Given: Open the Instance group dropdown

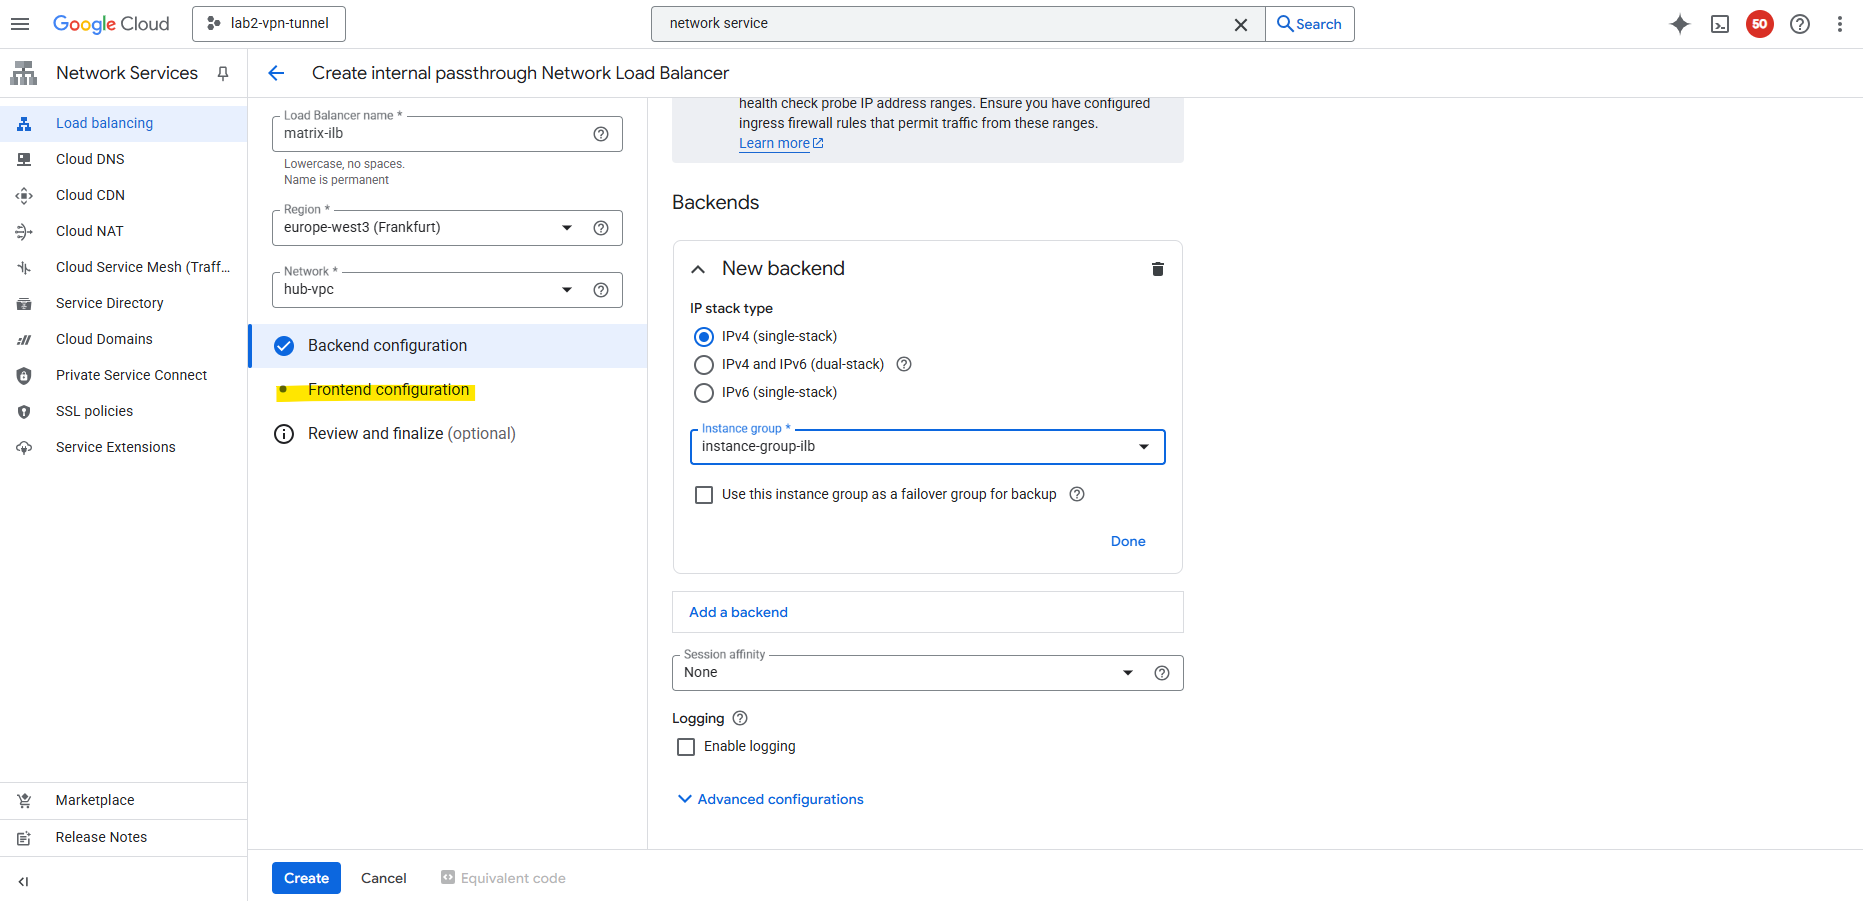Looking at the screenshot, I should coord(1143,447).
